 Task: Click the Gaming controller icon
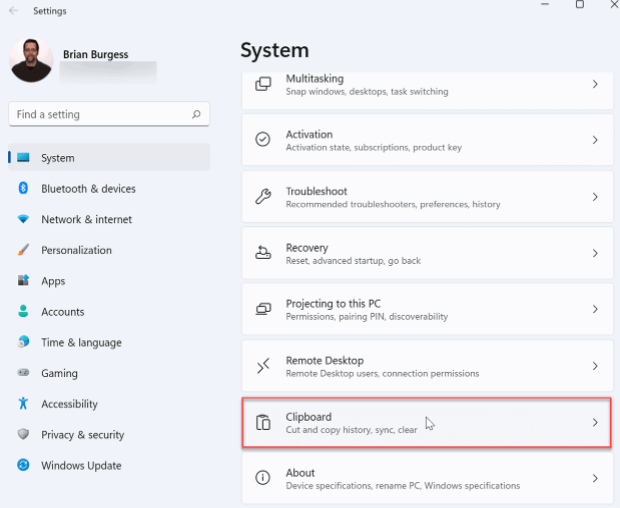pyautogui.click(x=23, y=372)
